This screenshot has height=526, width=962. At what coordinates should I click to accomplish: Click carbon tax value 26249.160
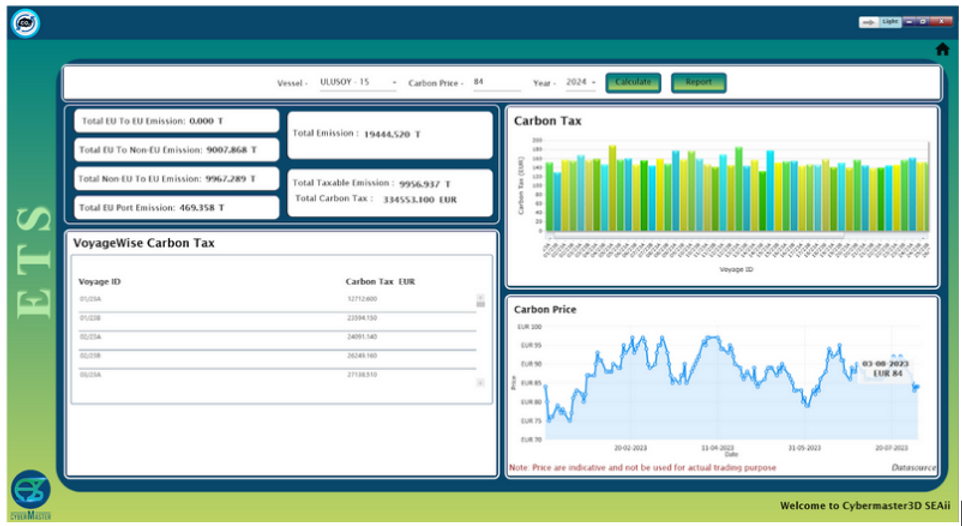point(362,356)
